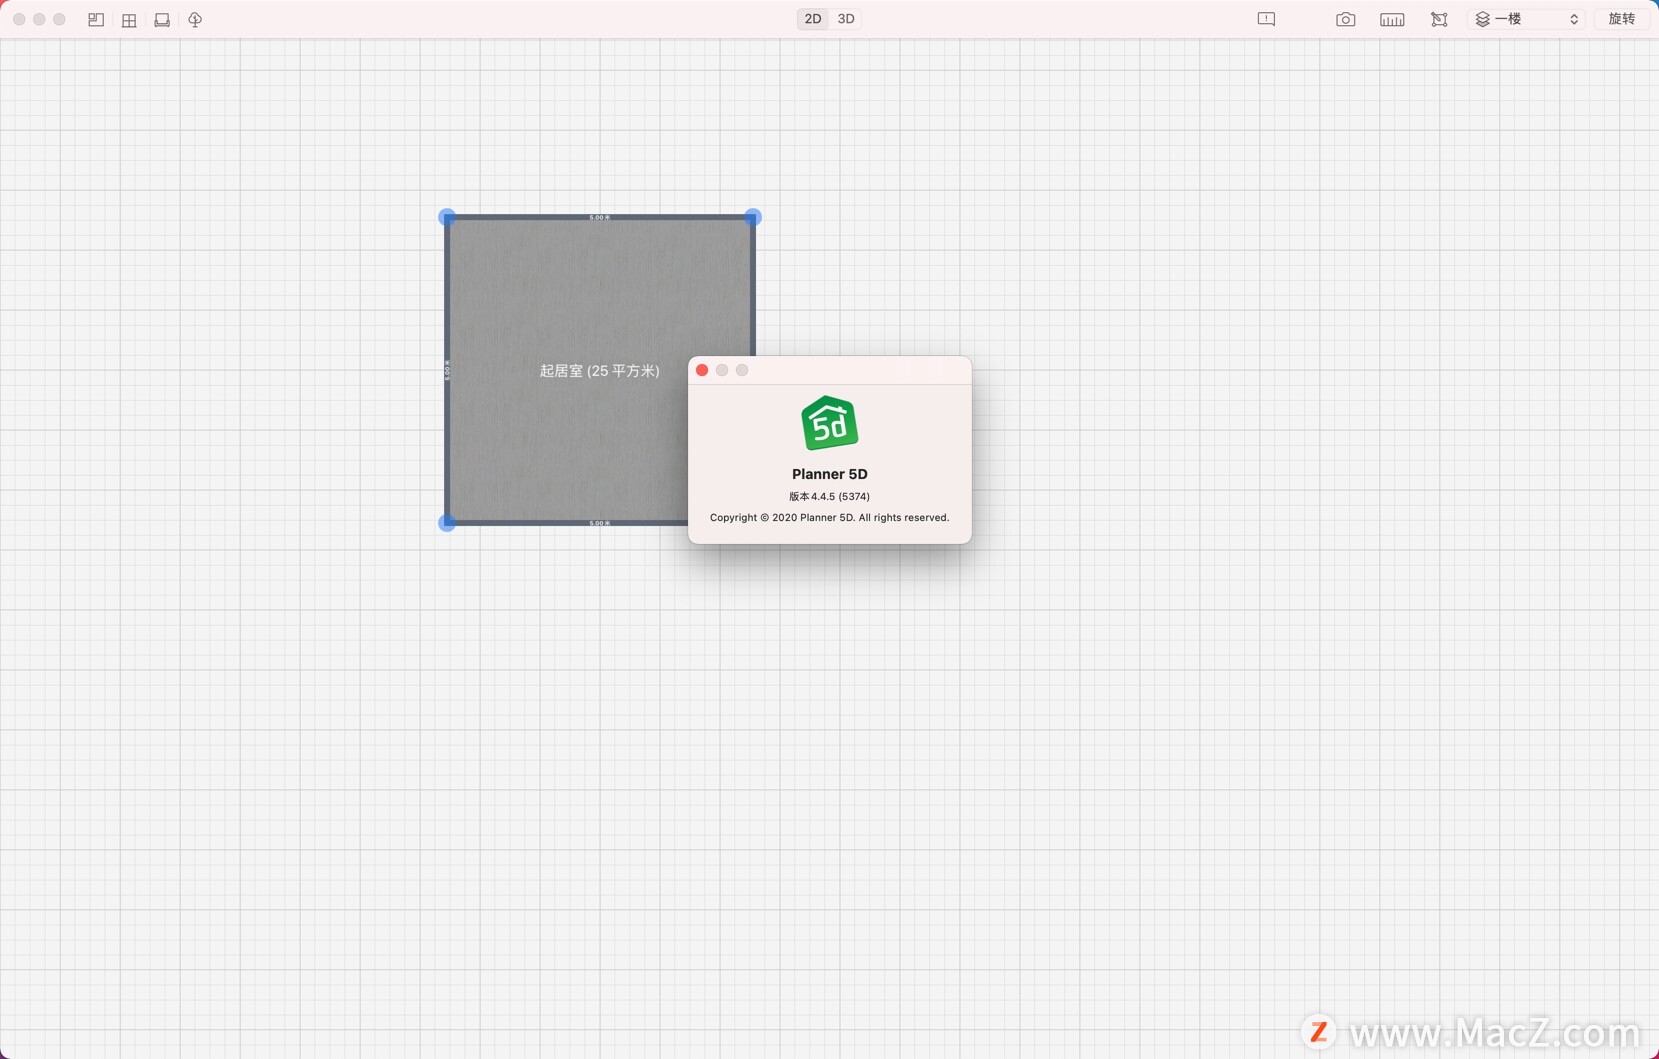Click the Copyright 2020 Planner 5D text
Image resolution: width=1659 pixels, height=1059 pixels.
pos(830,518)
